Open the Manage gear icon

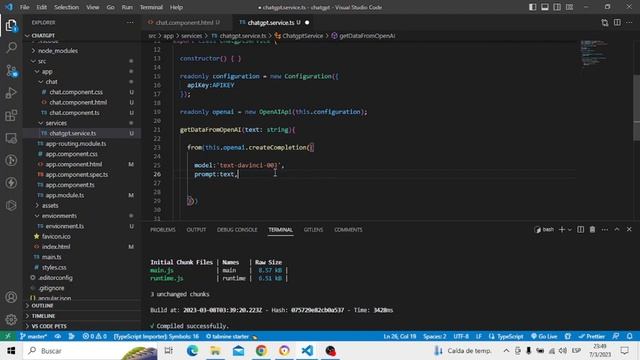[x=11, y=319]
